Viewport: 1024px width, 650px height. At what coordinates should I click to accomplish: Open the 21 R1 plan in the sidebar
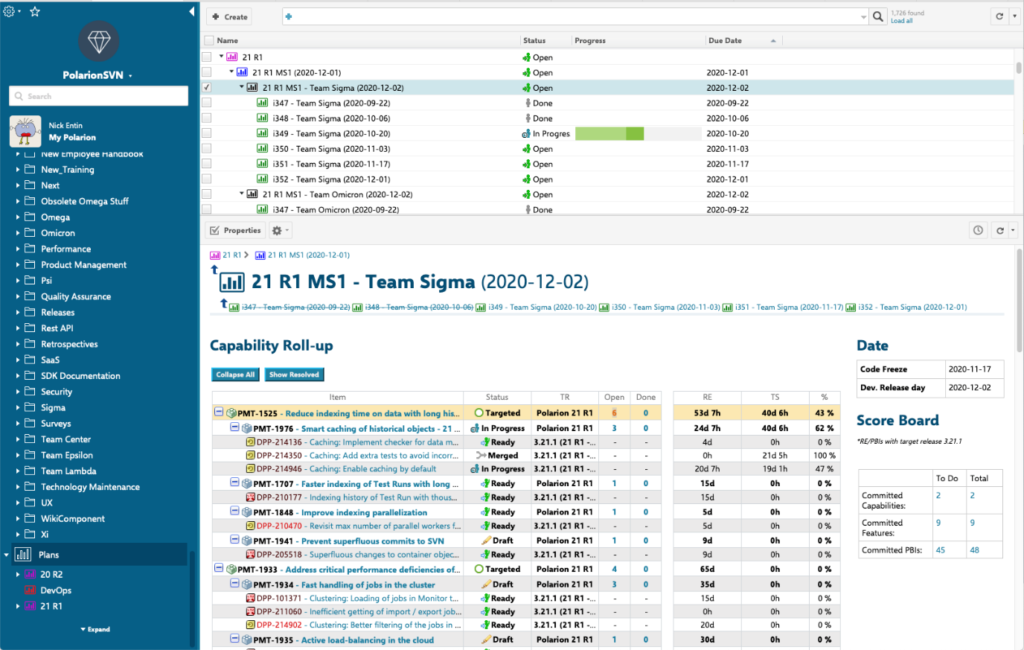52,606
